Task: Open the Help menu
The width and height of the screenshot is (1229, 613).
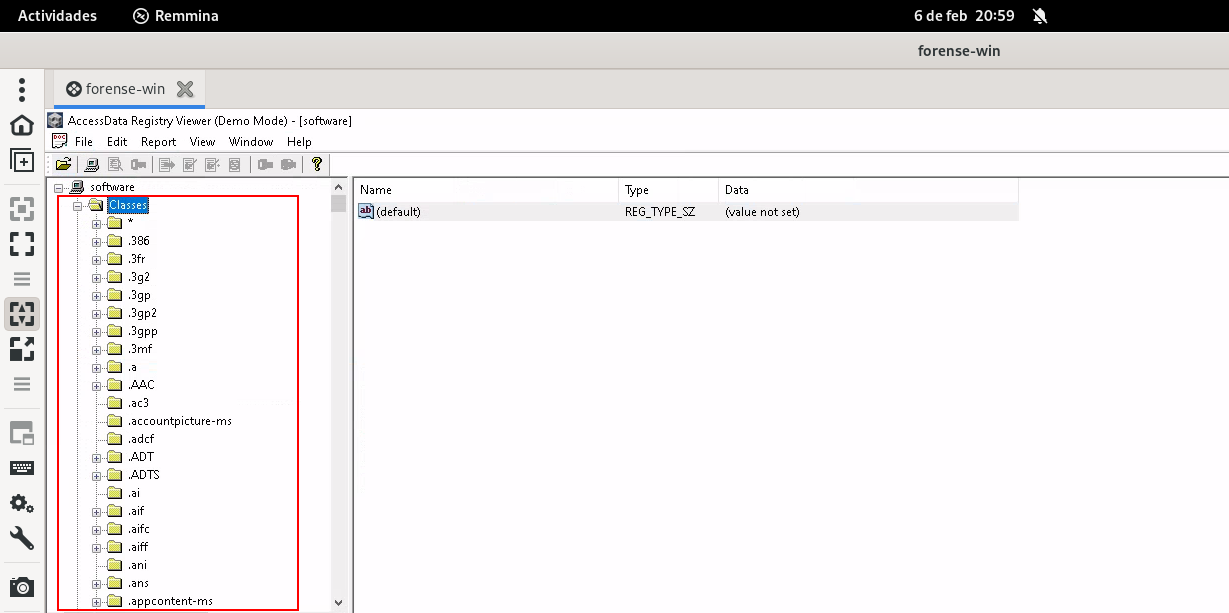Action: [x=299, y=142]
